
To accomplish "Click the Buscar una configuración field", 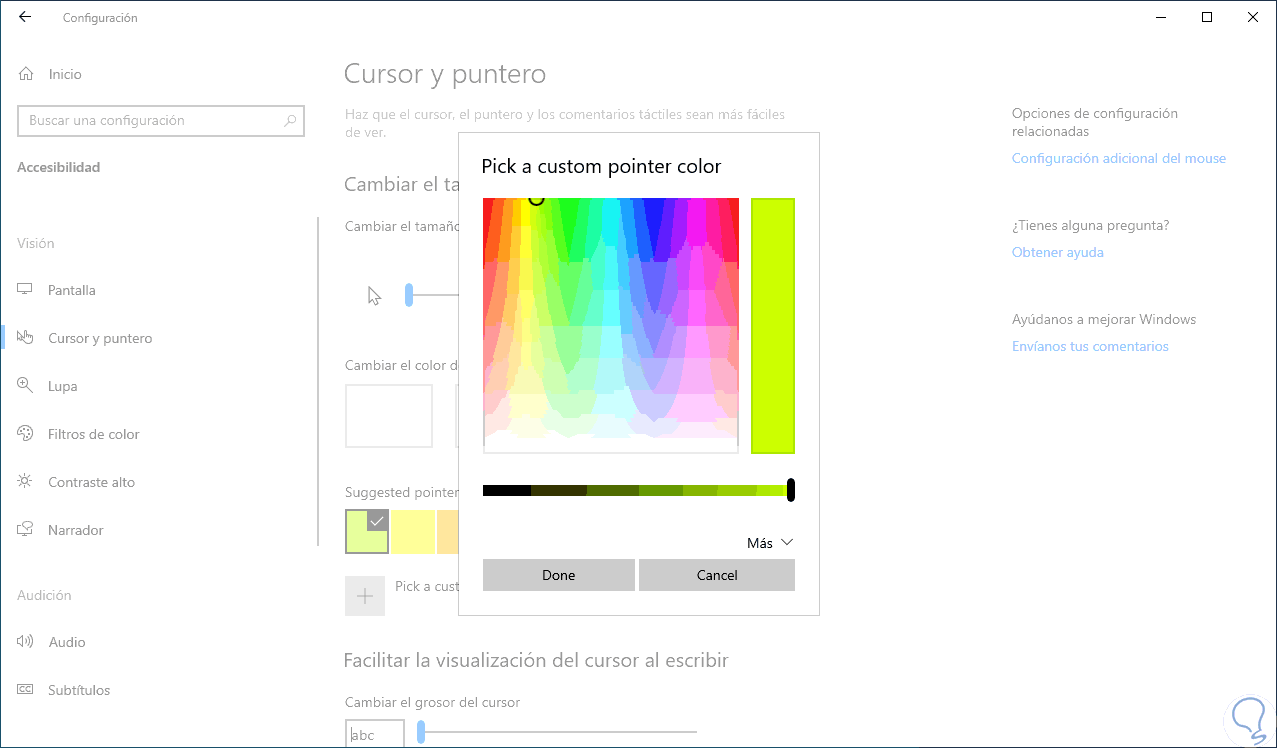I will click(150, 121).
